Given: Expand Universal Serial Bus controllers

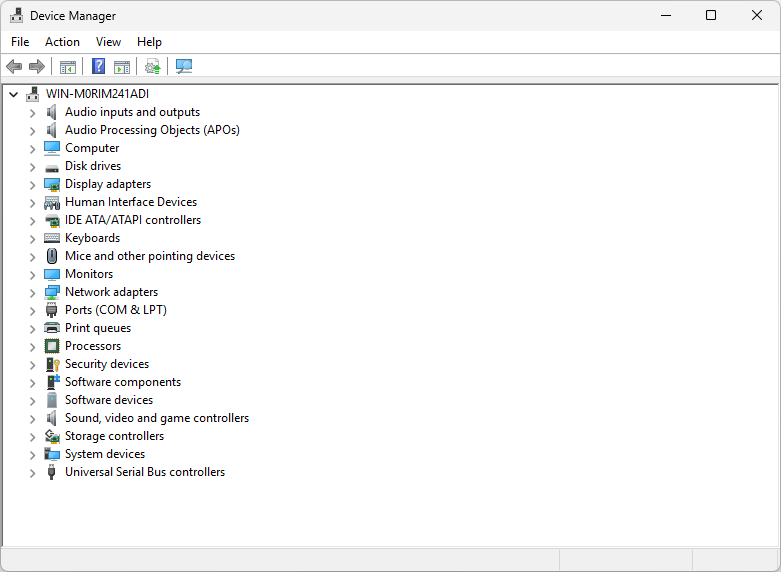Looking at the screenshot, I should (x=32, y=473).
